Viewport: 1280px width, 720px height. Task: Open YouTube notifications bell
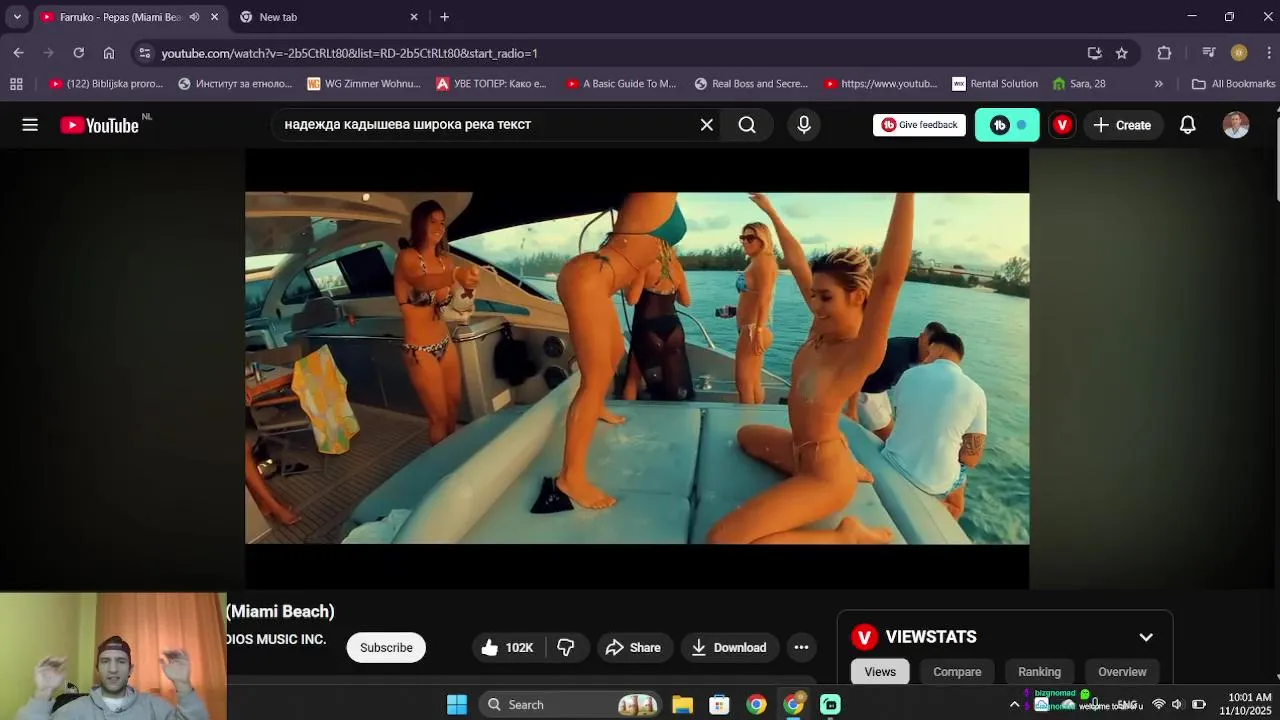point(1188,125)
